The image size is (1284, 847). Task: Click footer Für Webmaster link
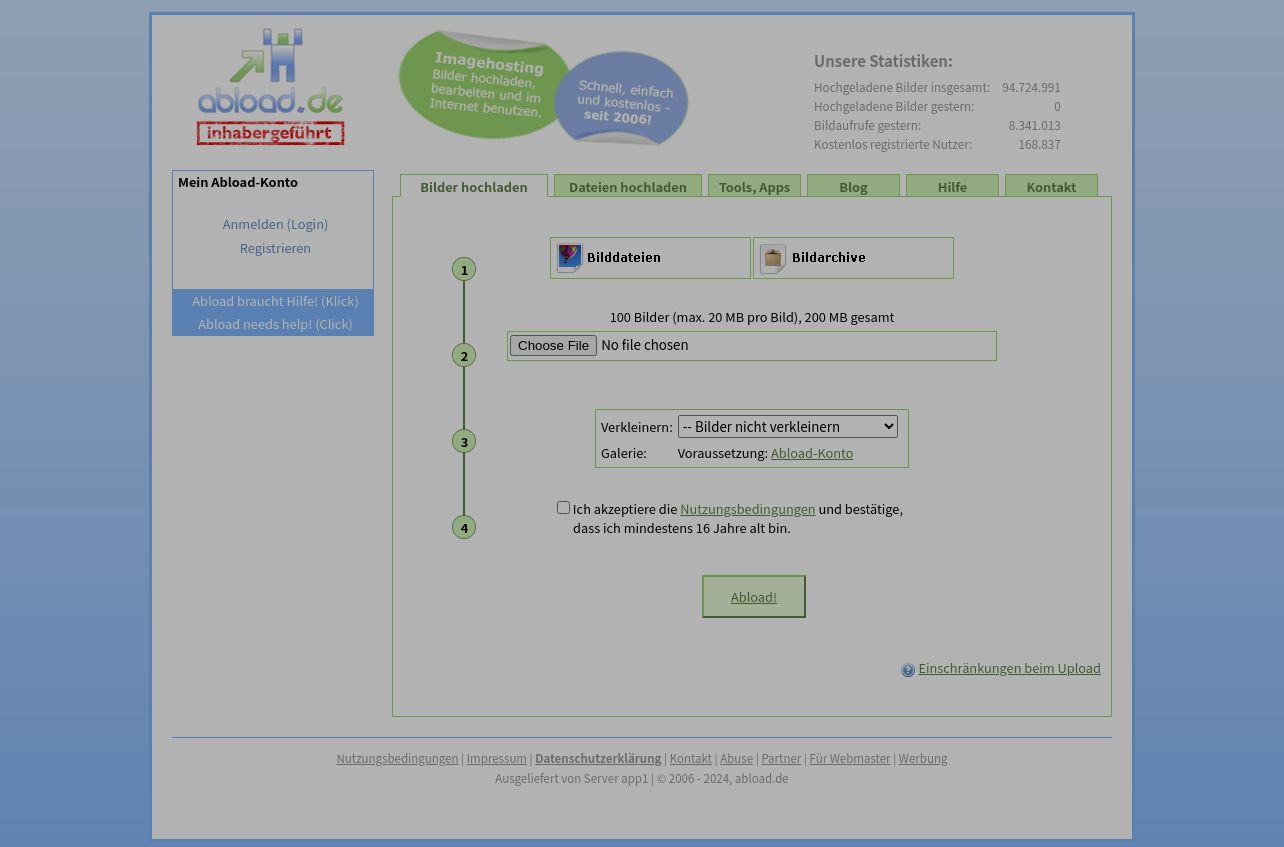(x=850, y=759)
